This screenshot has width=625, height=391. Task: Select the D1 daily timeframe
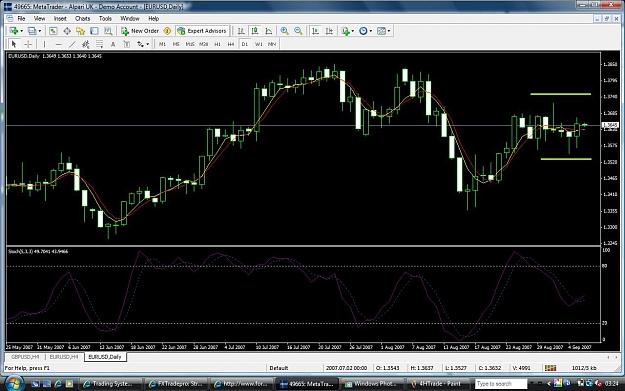click(245, 44)
